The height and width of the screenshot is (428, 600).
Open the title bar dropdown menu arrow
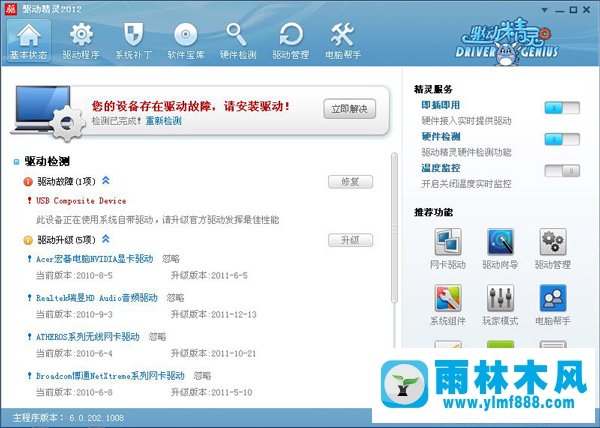click(545, 10)
